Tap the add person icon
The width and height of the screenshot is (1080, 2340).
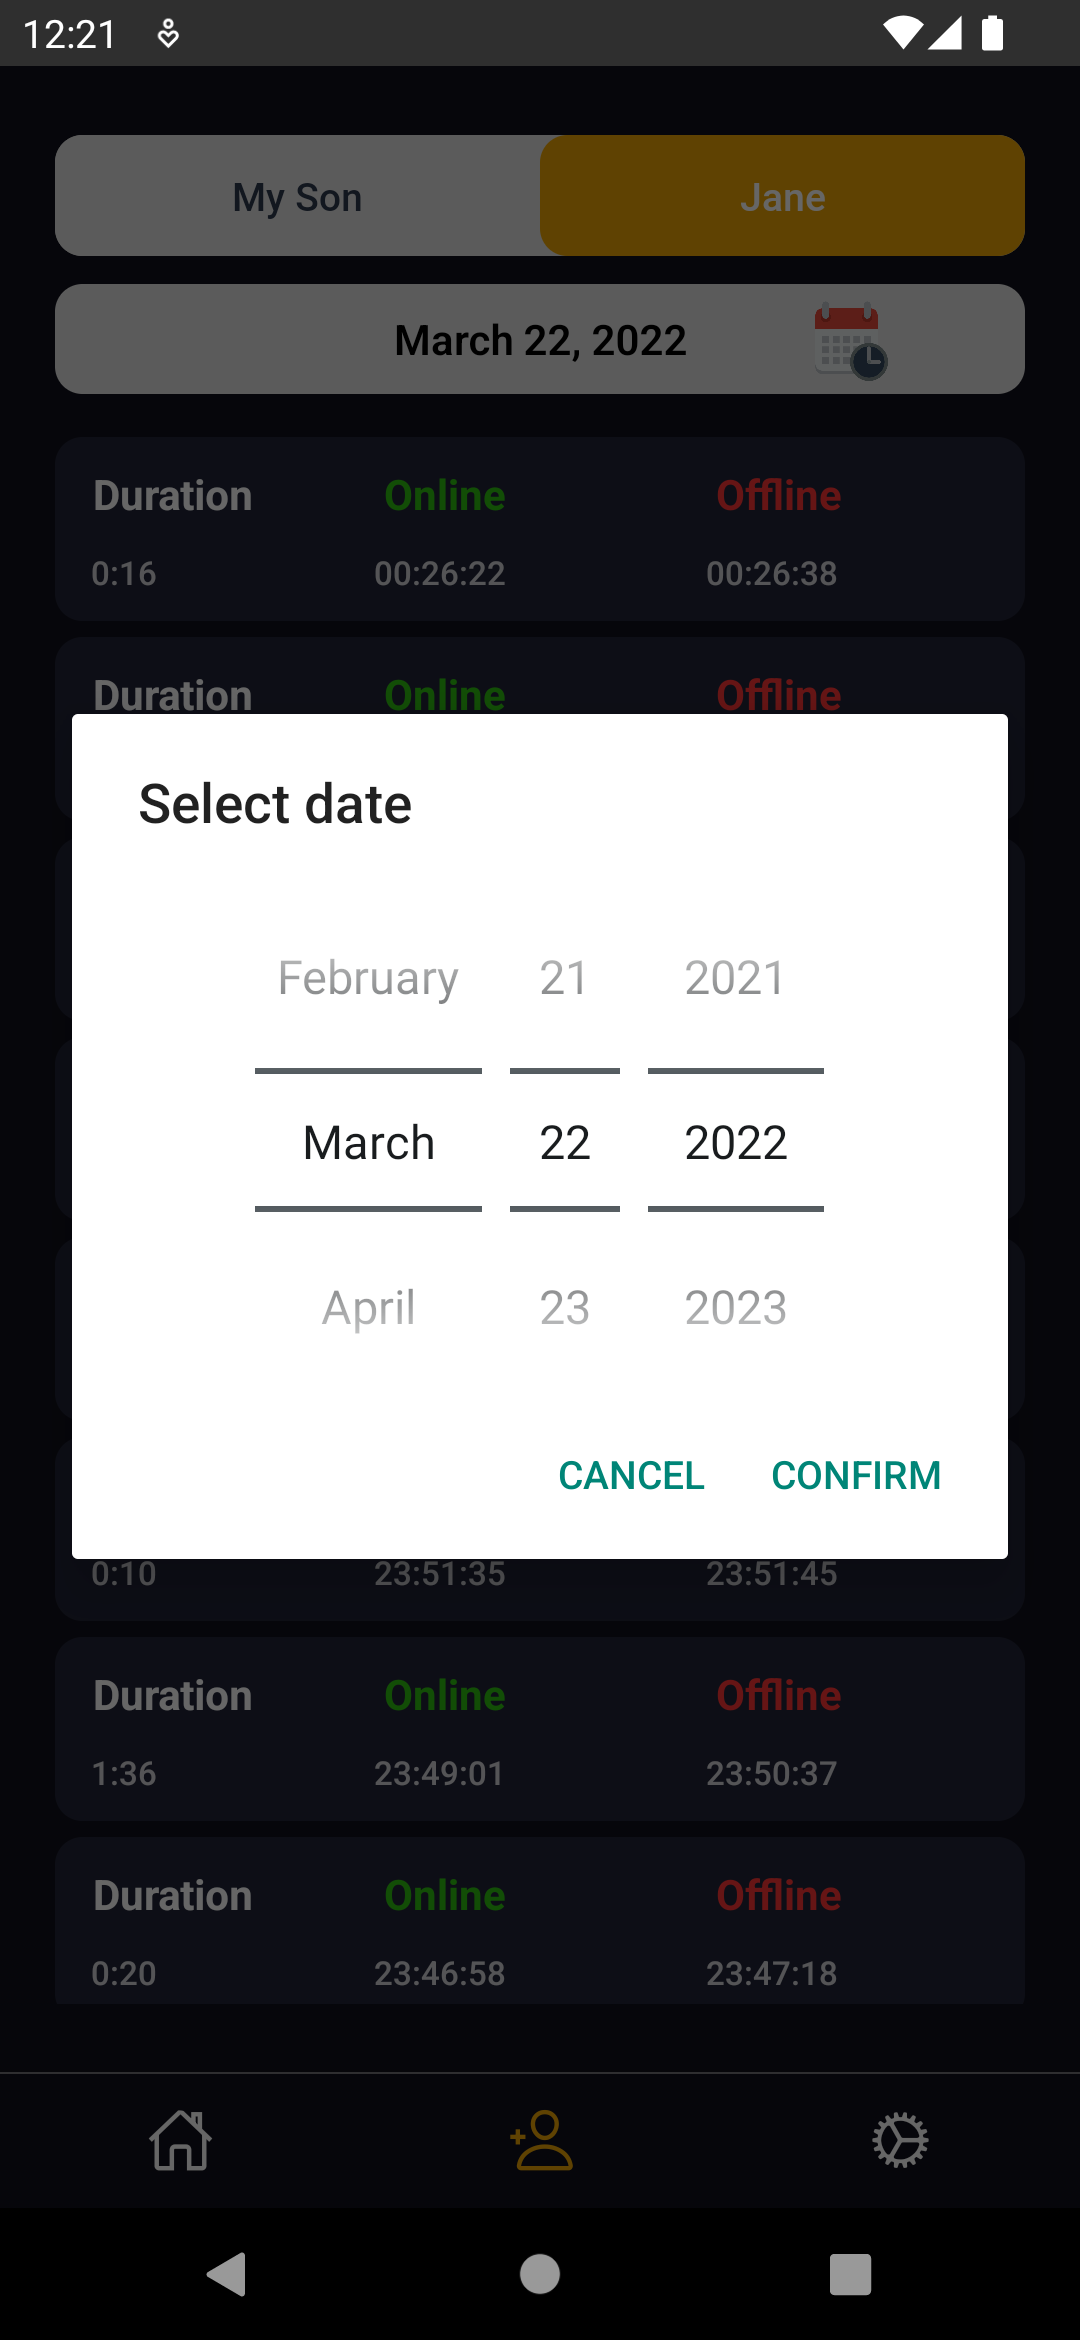pos(541,2140)
